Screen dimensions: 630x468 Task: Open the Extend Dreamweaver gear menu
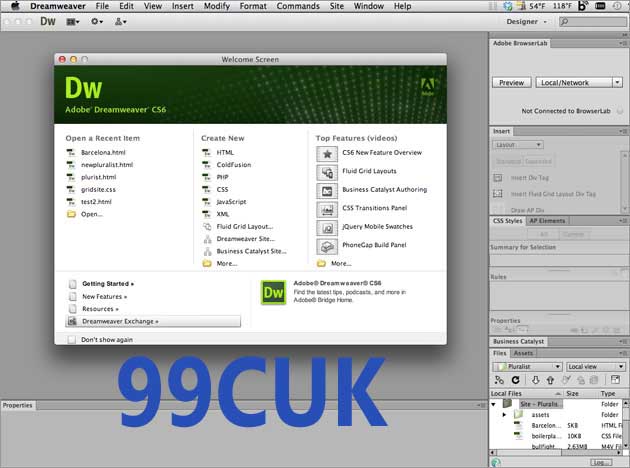coord(97,22)
